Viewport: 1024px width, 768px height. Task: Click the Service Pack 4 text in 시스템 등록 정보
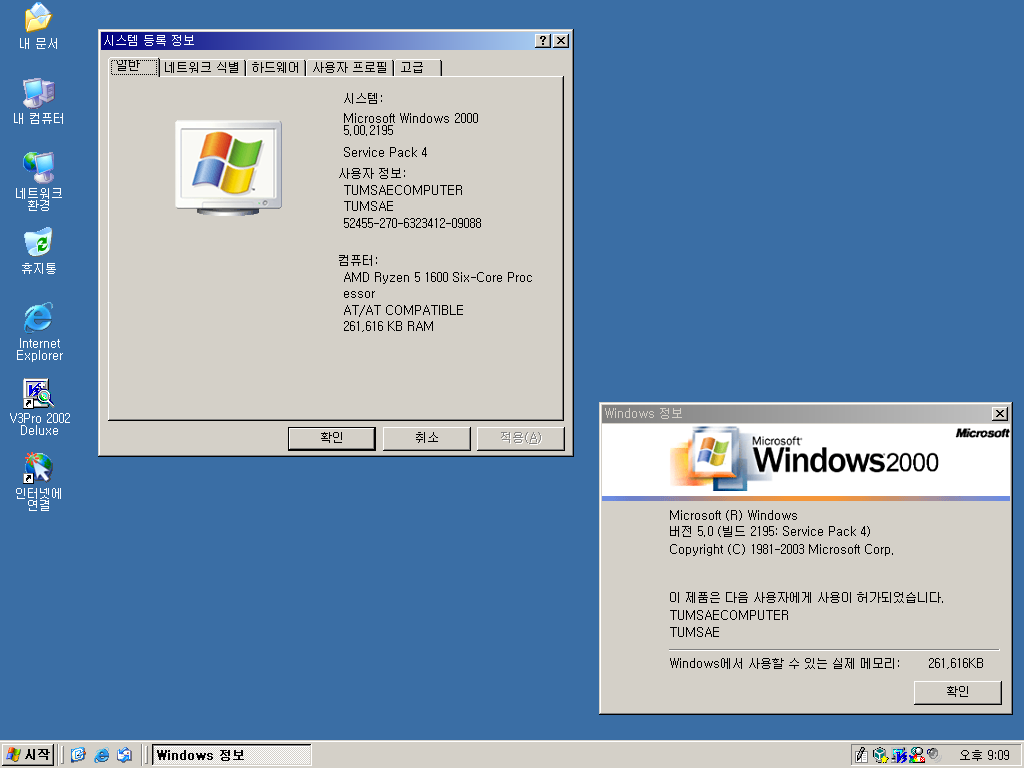click(x=385, y=152)
